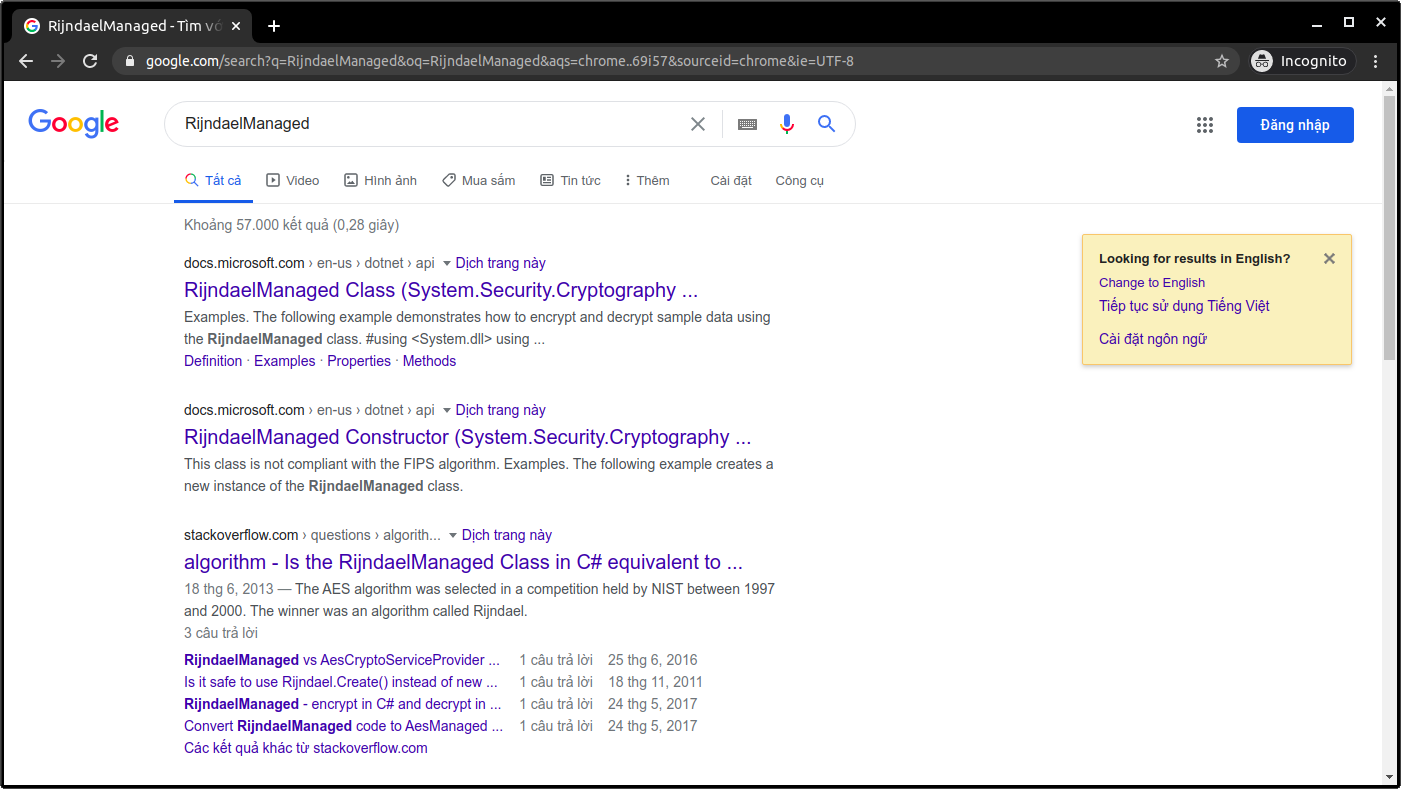Open the on-screen keyboard icon
This screenshot has height=789, width=1401.
(x=747, y=124)
